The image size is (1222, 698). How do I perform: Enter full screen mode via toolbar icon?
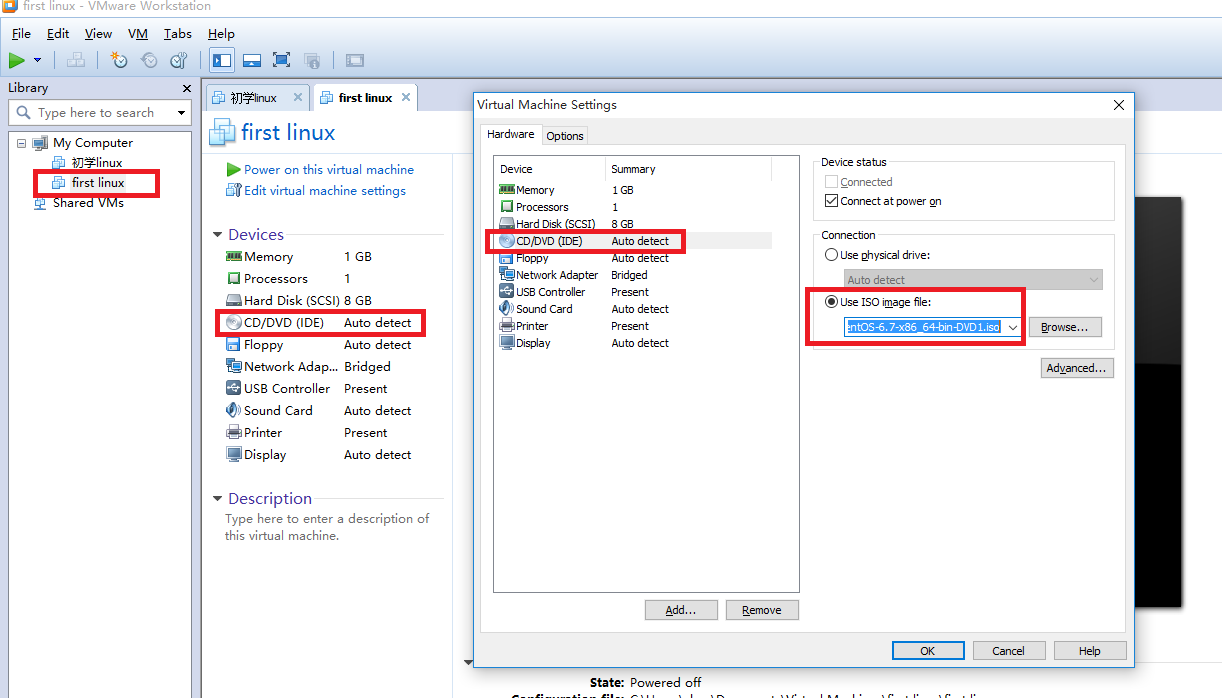(x=282, y=61)
